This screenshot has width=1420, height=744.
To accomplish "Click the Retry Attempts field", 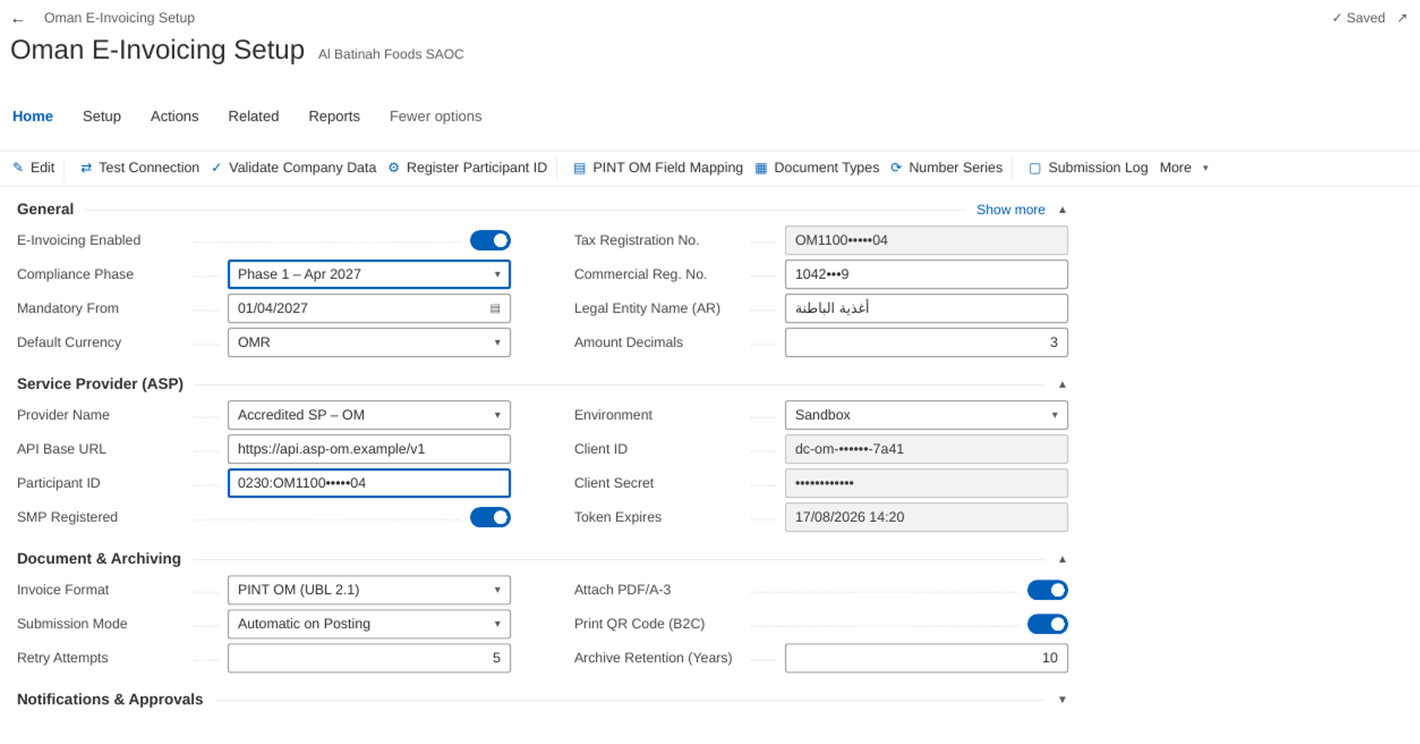I will coord(369,658).
